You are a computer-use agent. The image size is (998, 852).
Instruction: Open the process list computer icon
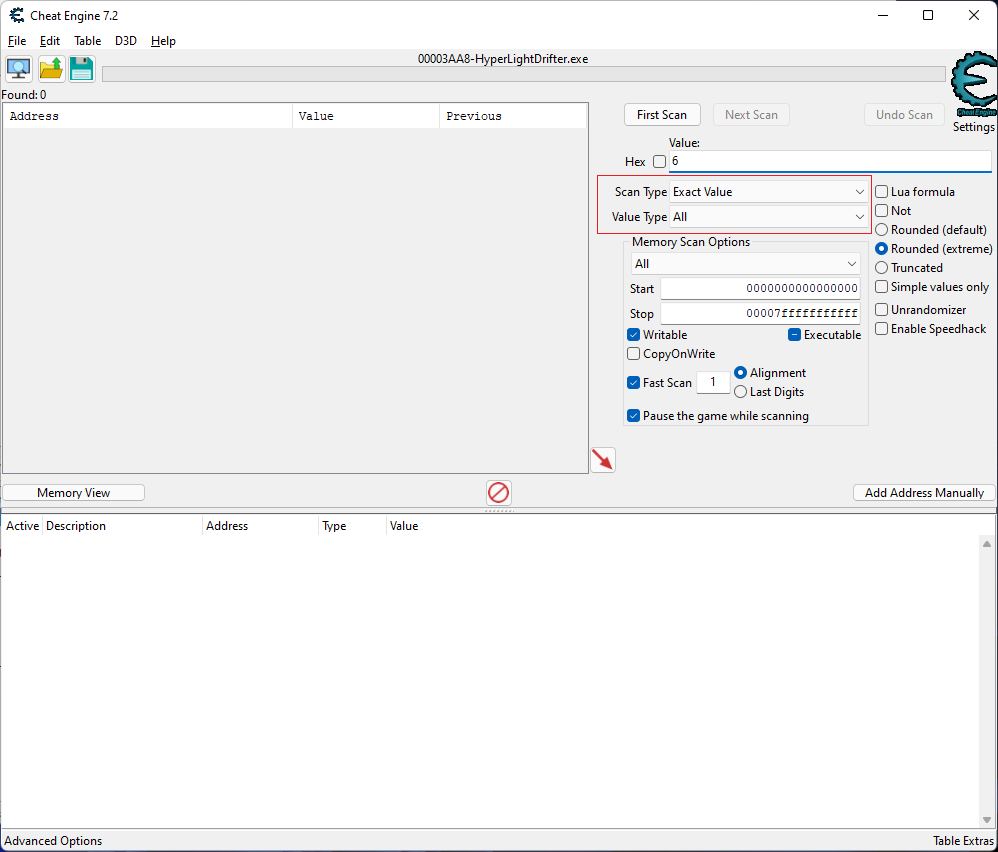[19, 69]
